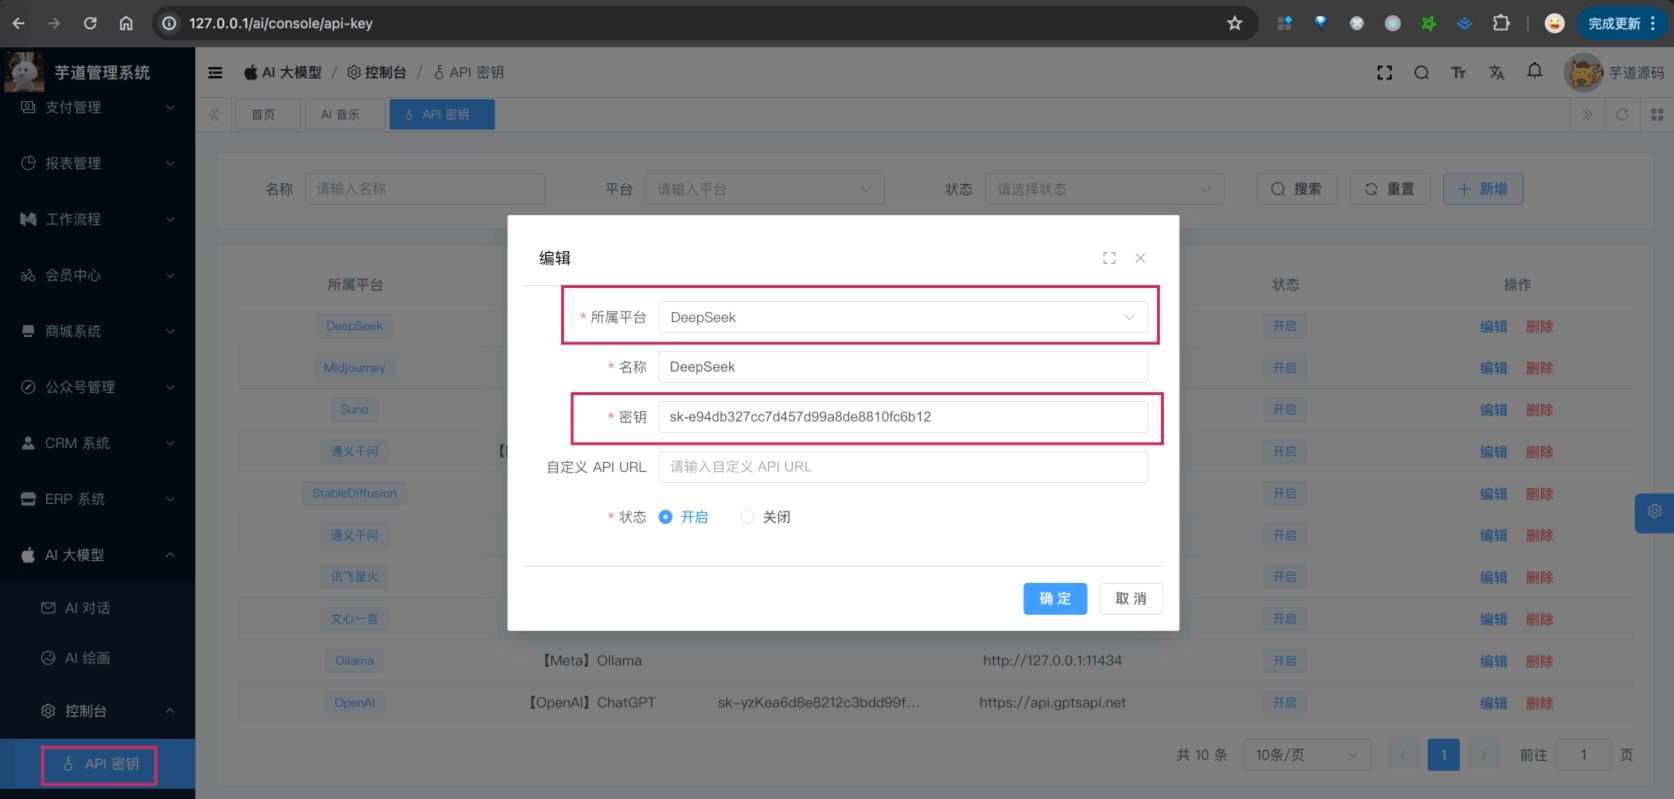Open the search magnifier icon in header
The height and width of the screenshot is (799, 1674).
1421,72
